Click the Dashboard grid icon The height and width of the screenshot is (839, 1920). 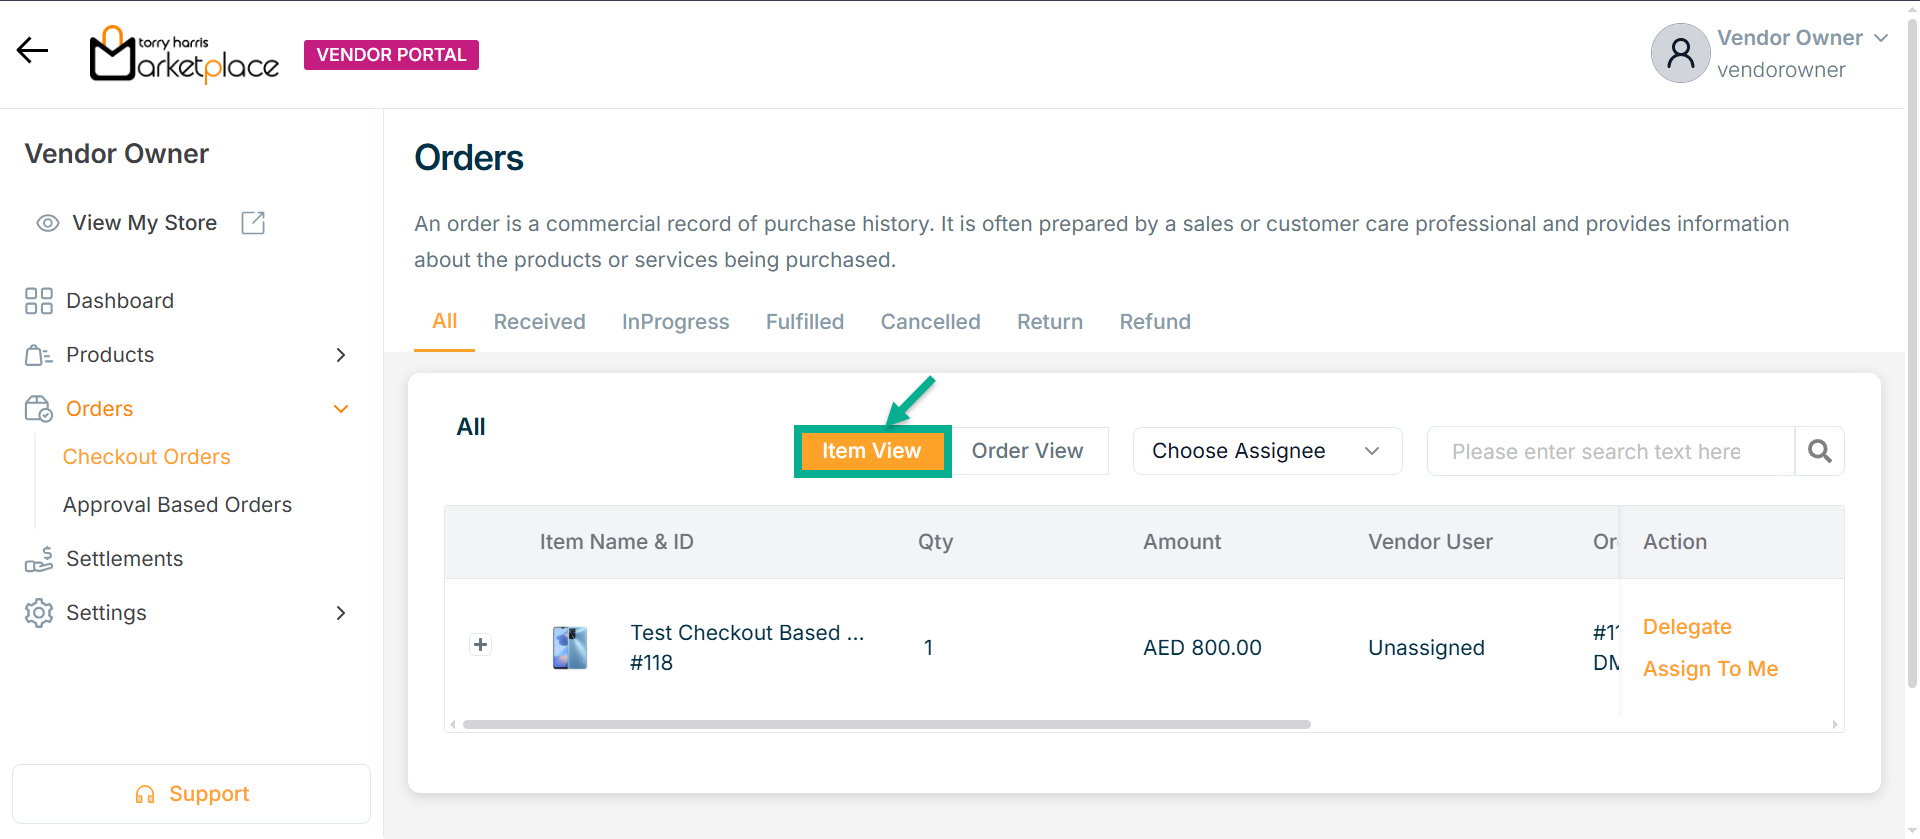pyautogui.click(x=39, y=301)
